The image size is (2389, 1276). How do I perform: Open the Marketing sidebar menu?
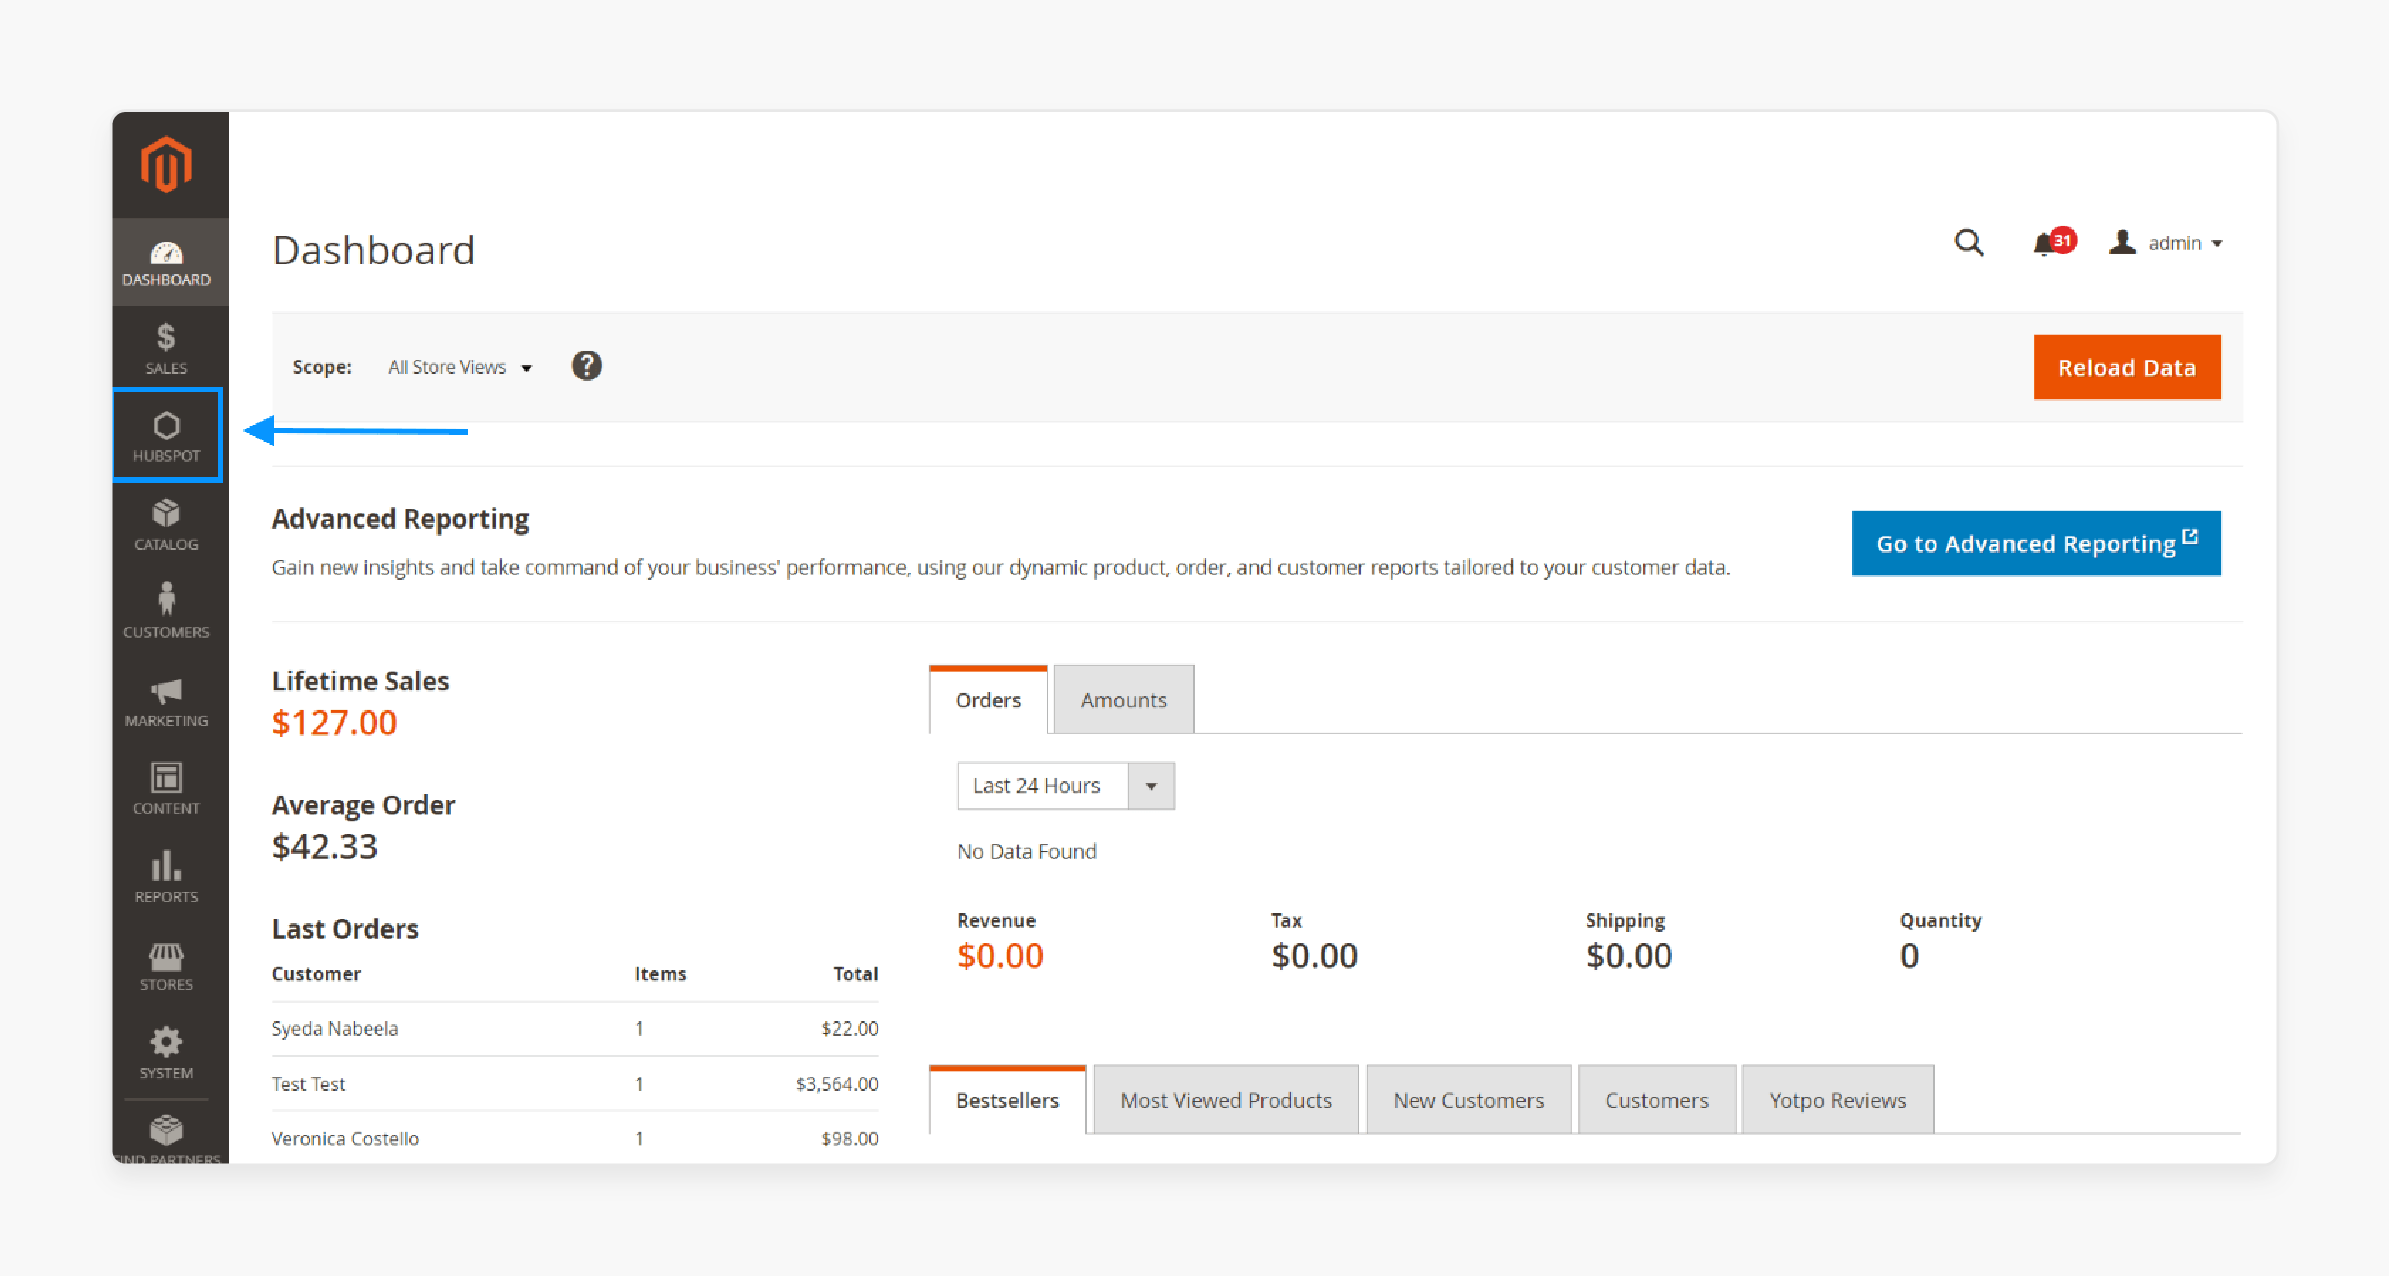167,702
